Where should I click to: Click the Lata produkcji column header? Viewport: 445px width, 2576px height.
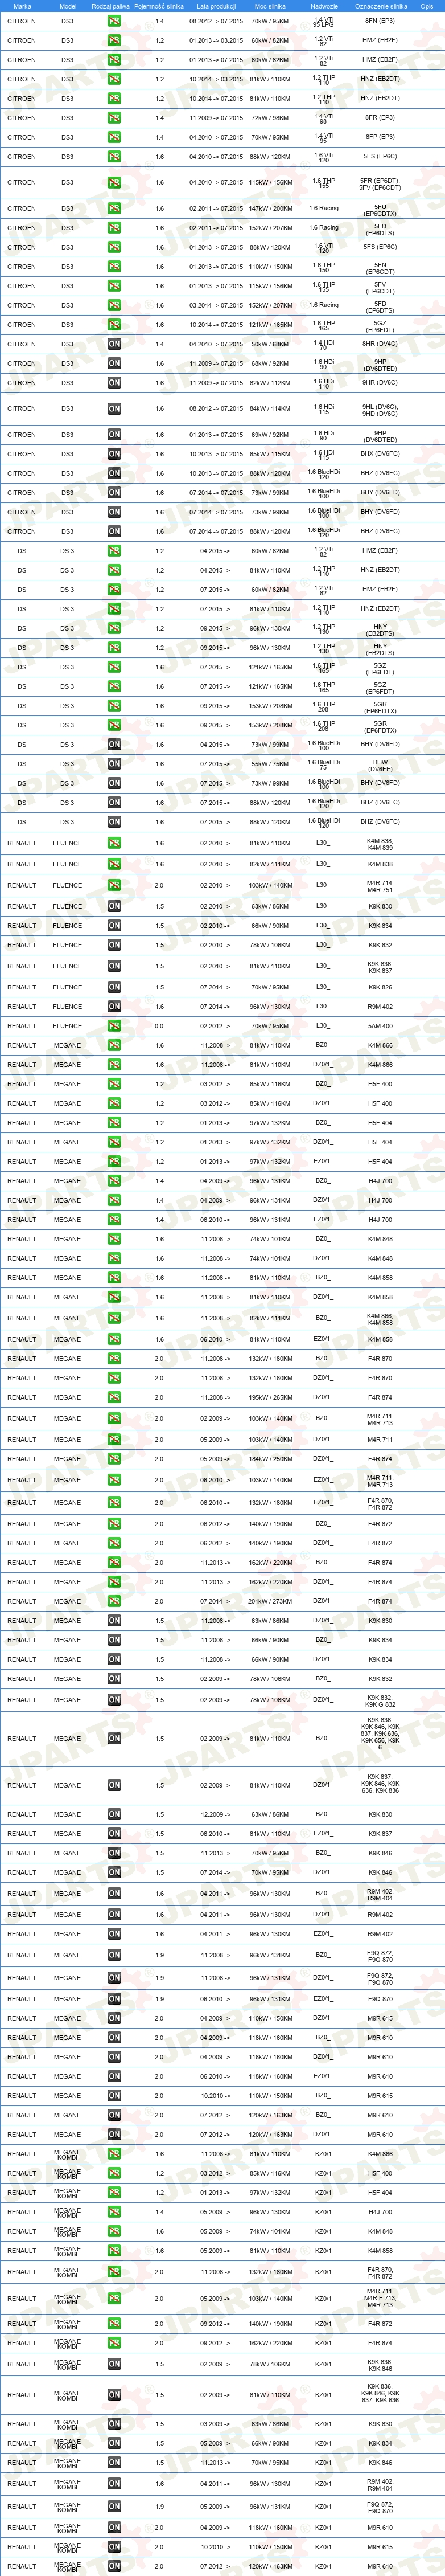point(216,6)
